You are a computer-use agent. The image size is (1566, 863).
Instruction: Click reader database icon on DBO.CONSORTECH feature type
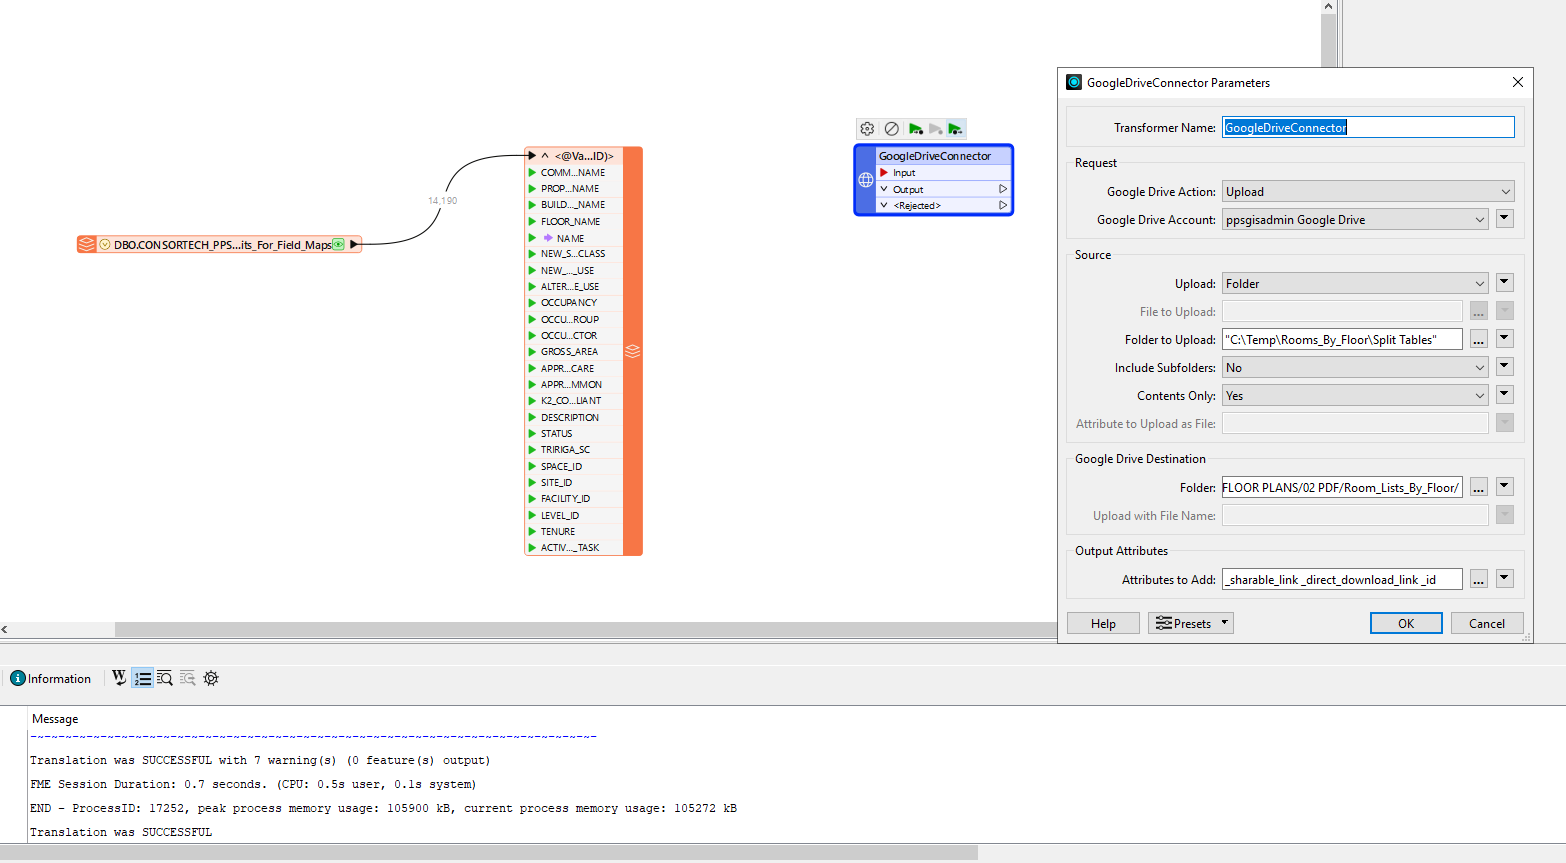pos(87,244)
